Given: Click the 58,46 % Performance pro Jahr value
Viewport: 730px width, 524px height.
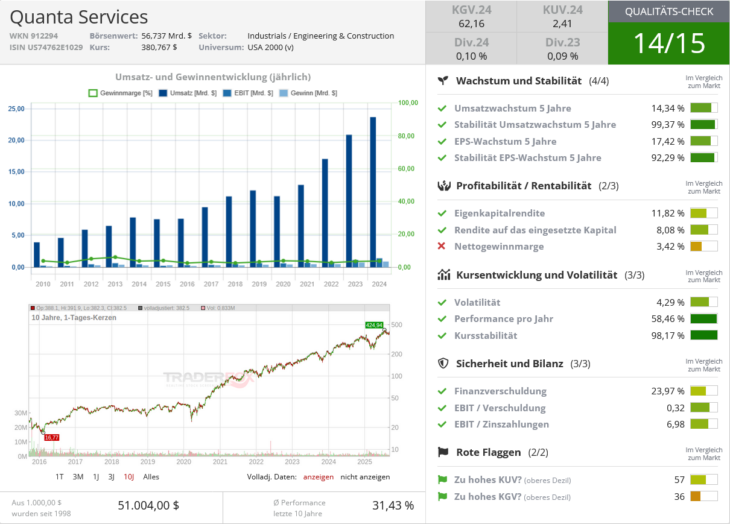Looking at the screenshot, I should pyautogui.click(x=668, y=319).
